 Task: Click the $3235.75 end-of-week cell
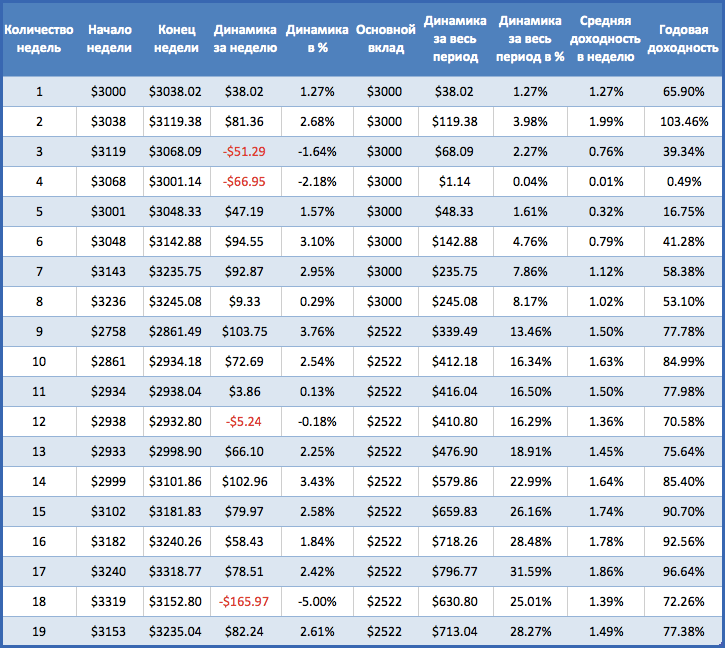click(175, 272)
